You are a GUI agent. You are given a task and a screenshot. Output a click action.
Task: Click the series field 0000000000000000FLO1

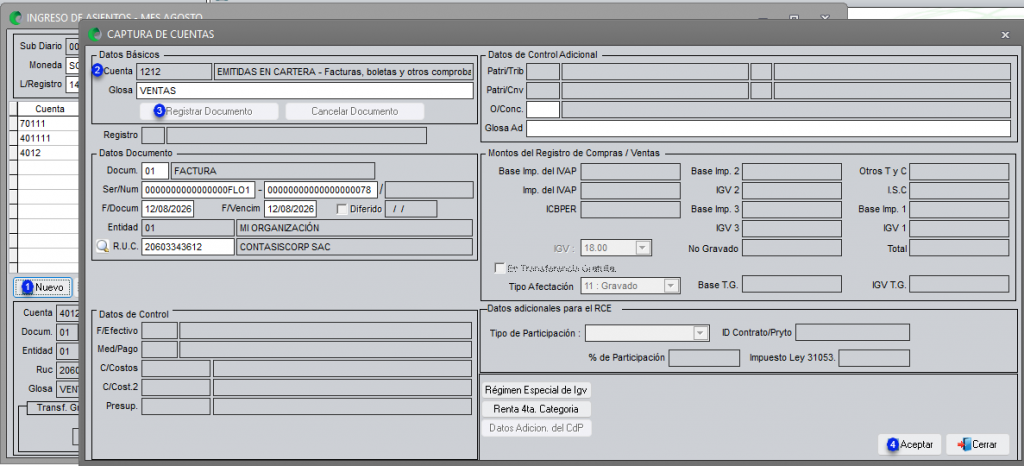[198, 190]
